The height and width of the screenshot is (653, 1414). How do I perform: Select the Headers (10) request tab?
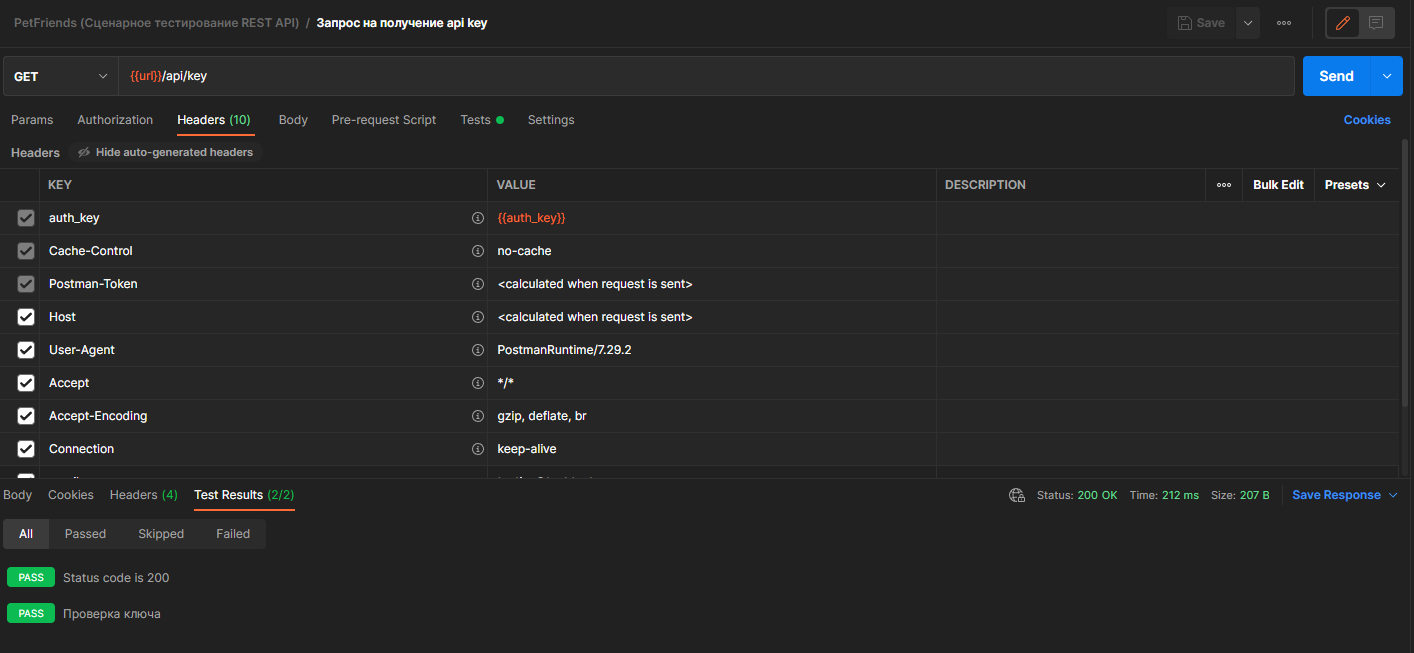click(x=214, y=120)
